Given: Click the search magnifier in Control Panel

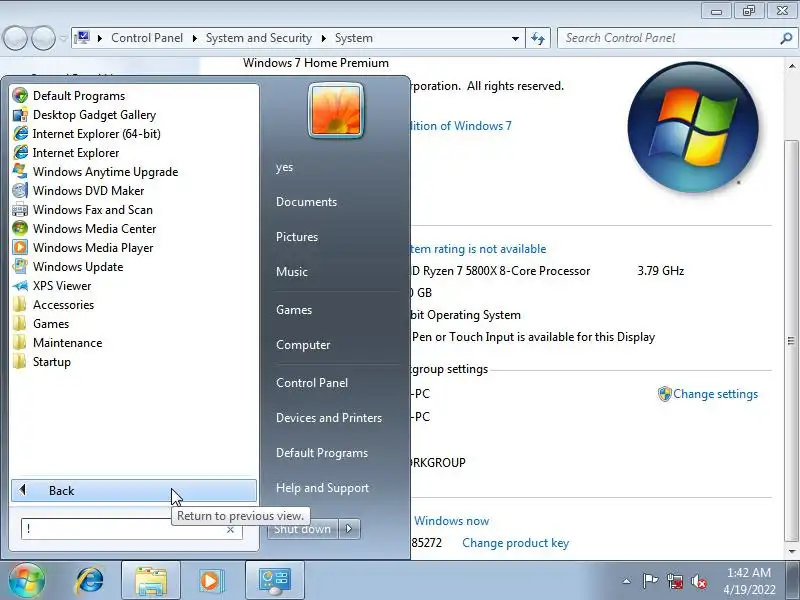Looking at the screenshot, I should (786, 38).
